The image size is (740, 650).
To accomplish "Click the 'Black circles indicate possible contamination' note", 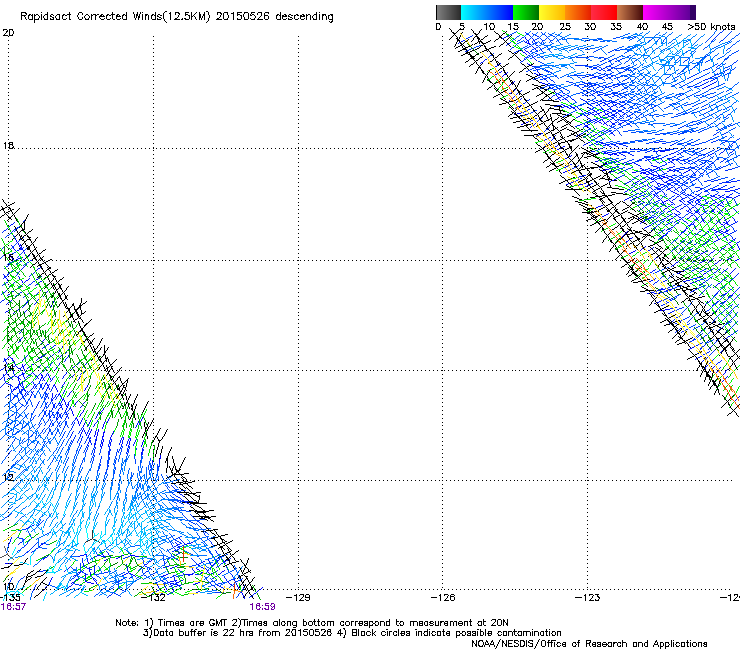I will pyautogui.click(x=456, y=633).
